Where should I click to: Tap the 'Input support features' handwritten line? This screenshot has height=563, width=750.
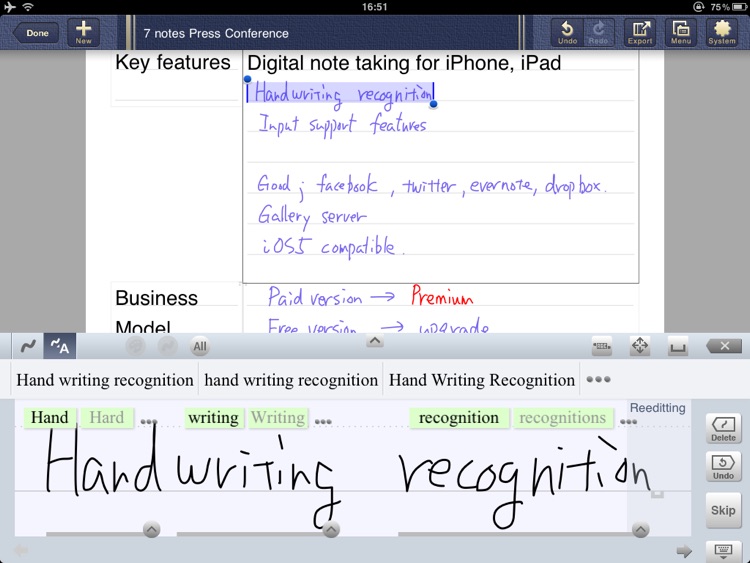[x=342, y=125]
